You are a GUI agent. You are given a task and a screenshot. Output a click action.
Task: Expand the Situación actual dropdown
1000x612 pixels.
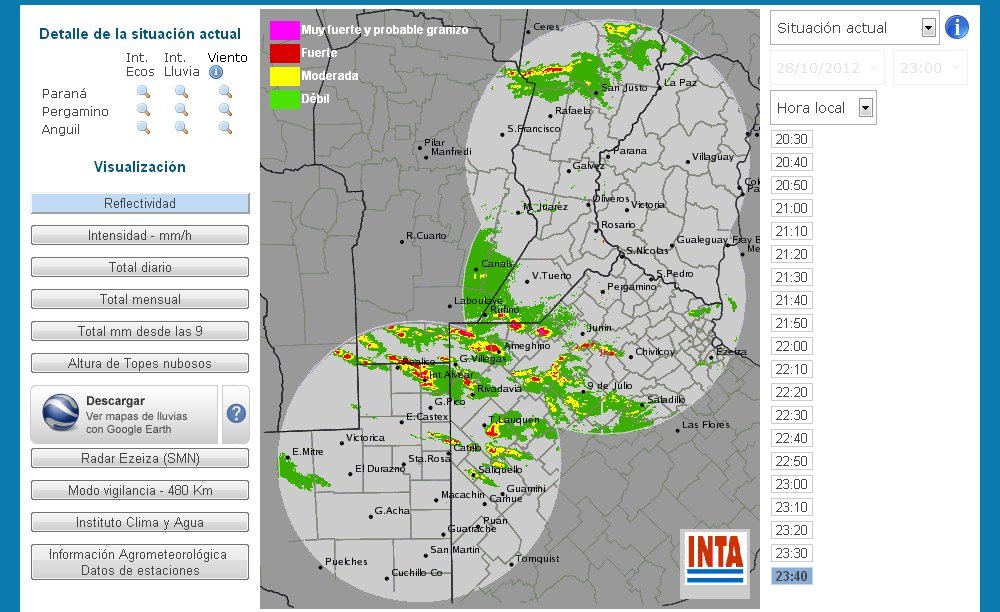929,28
